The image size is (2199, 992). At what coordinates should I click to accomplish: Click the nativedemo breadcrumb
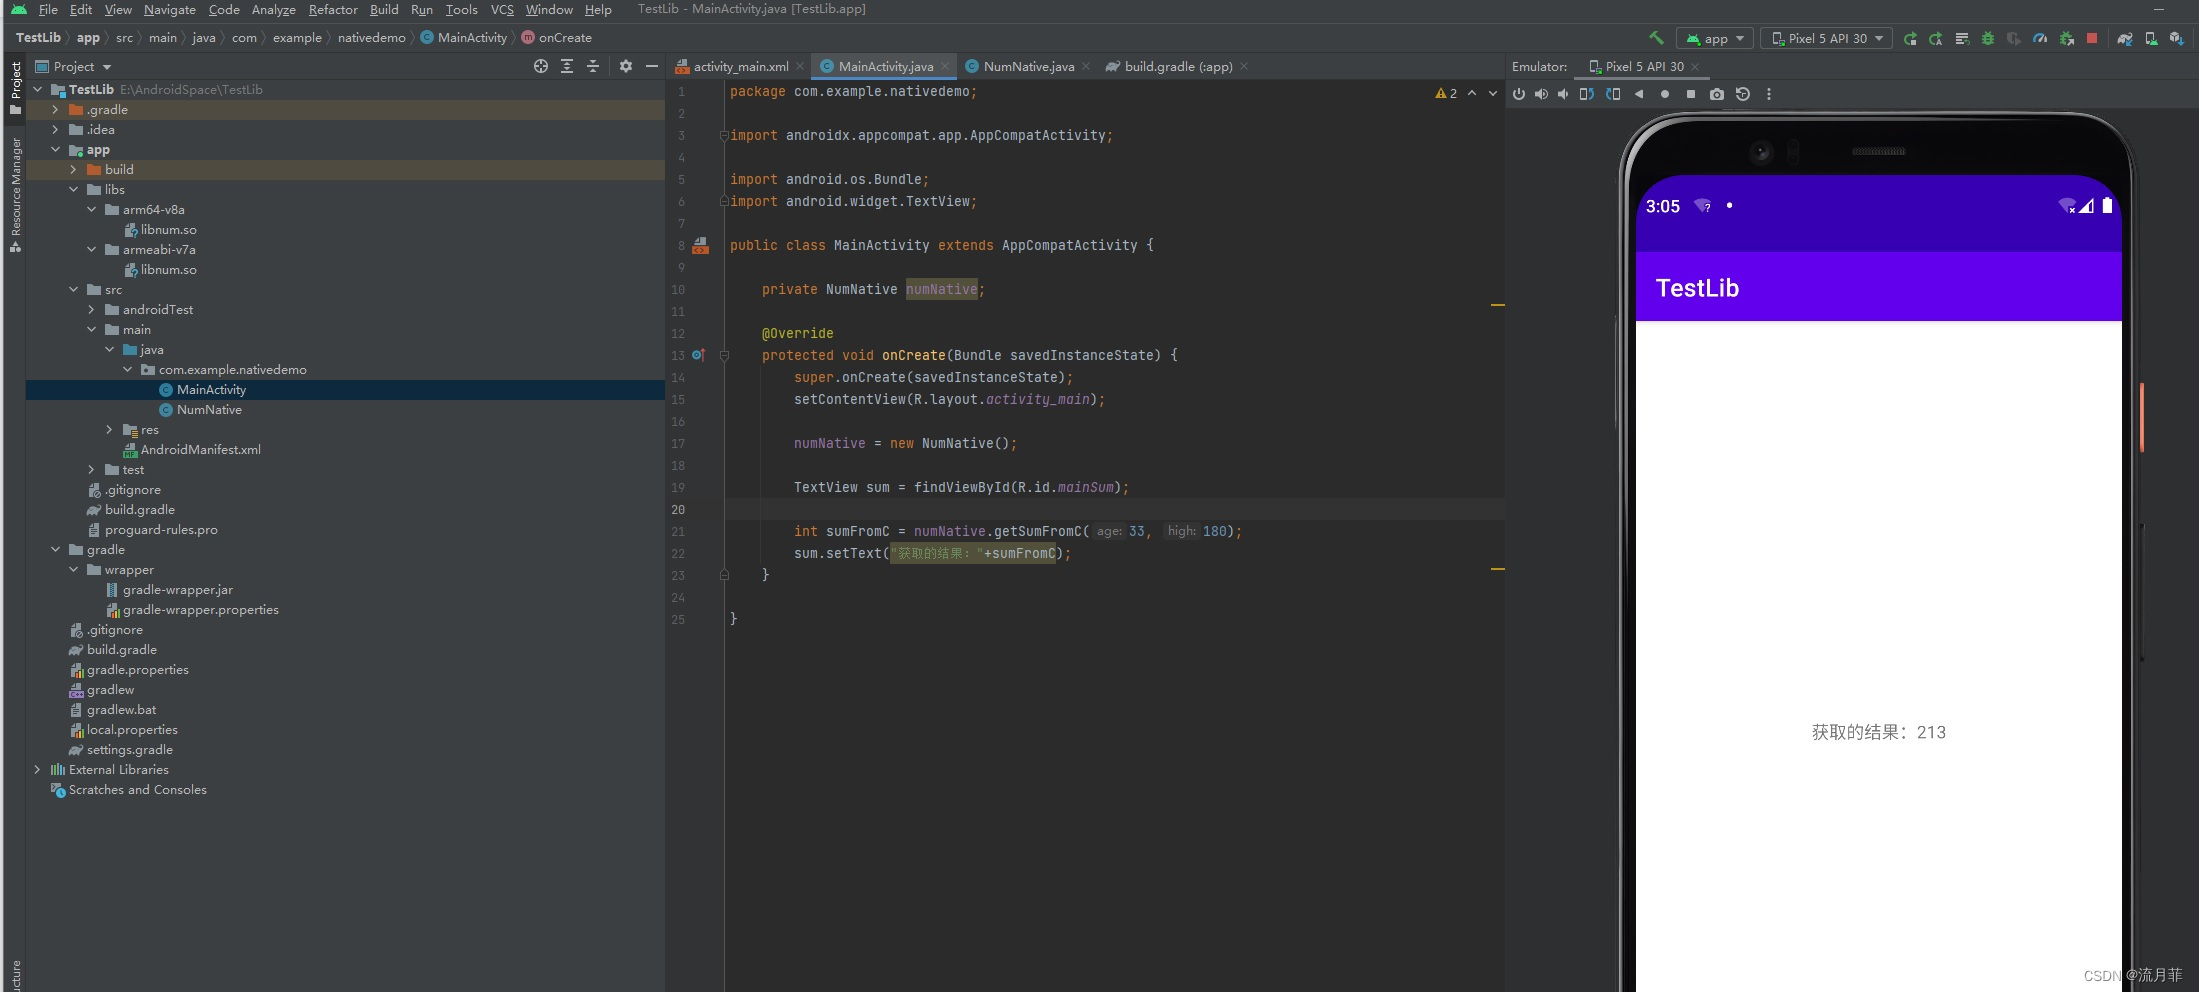coord(372,38)
